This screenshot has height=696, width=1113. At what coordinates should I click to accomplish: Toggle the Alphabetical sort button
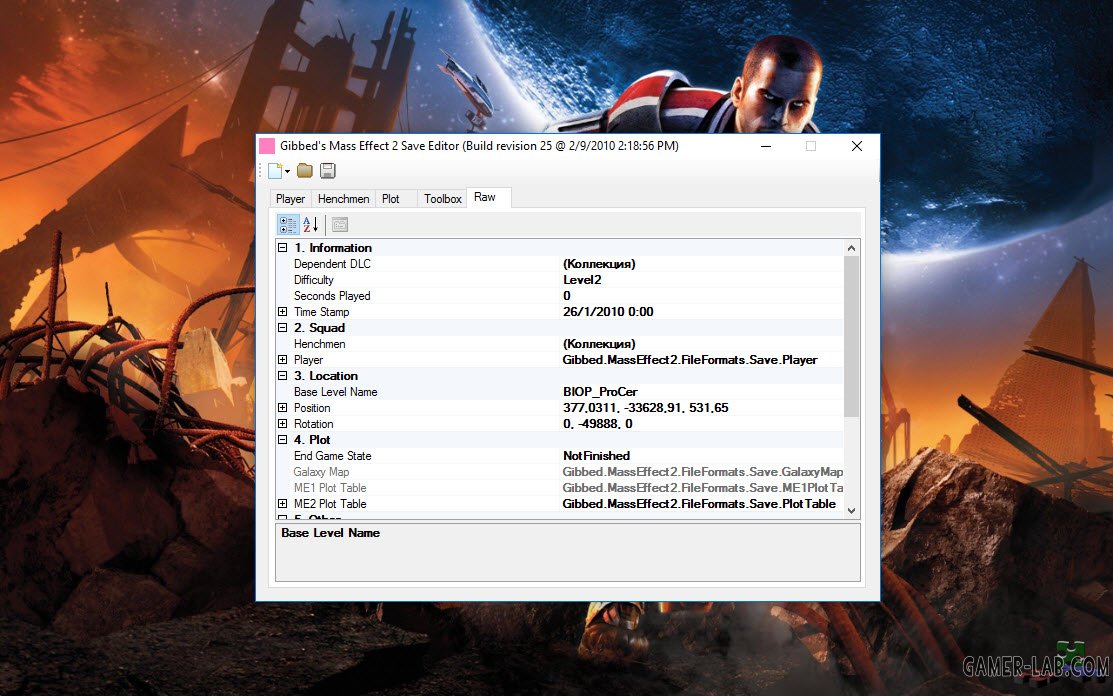coord(311,225)
